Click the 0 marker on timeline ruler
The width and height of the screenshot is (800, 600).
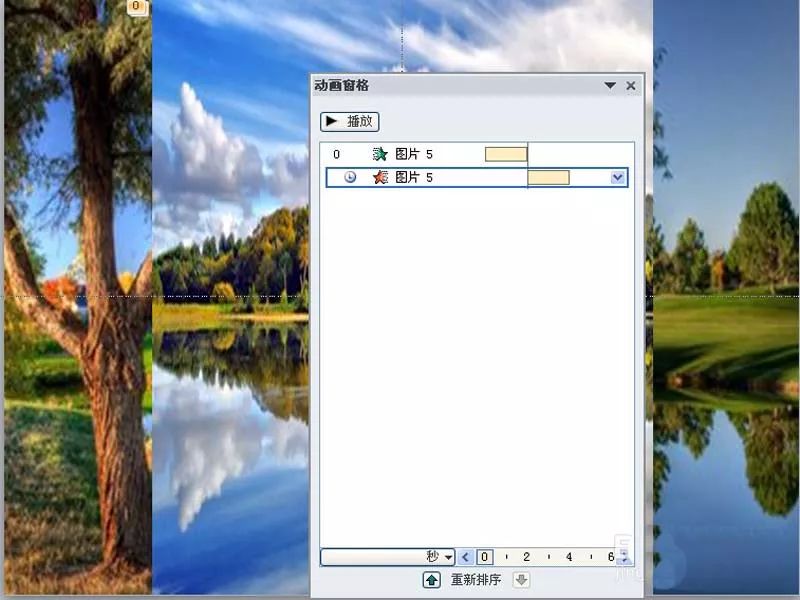485,557
